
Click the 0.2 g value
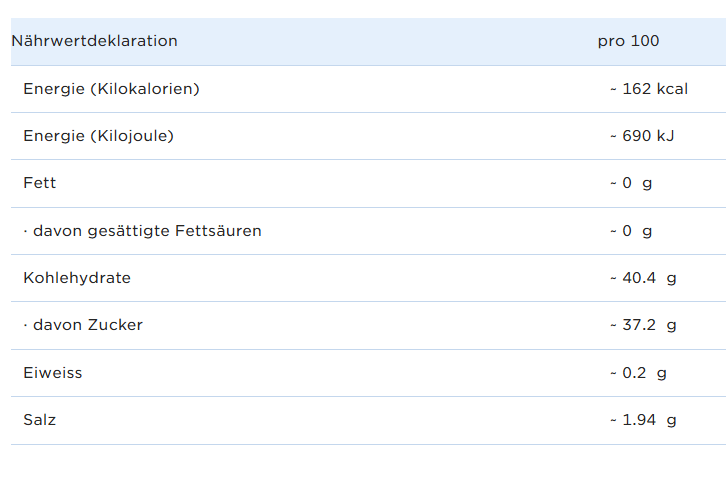(x=638, y=373)
